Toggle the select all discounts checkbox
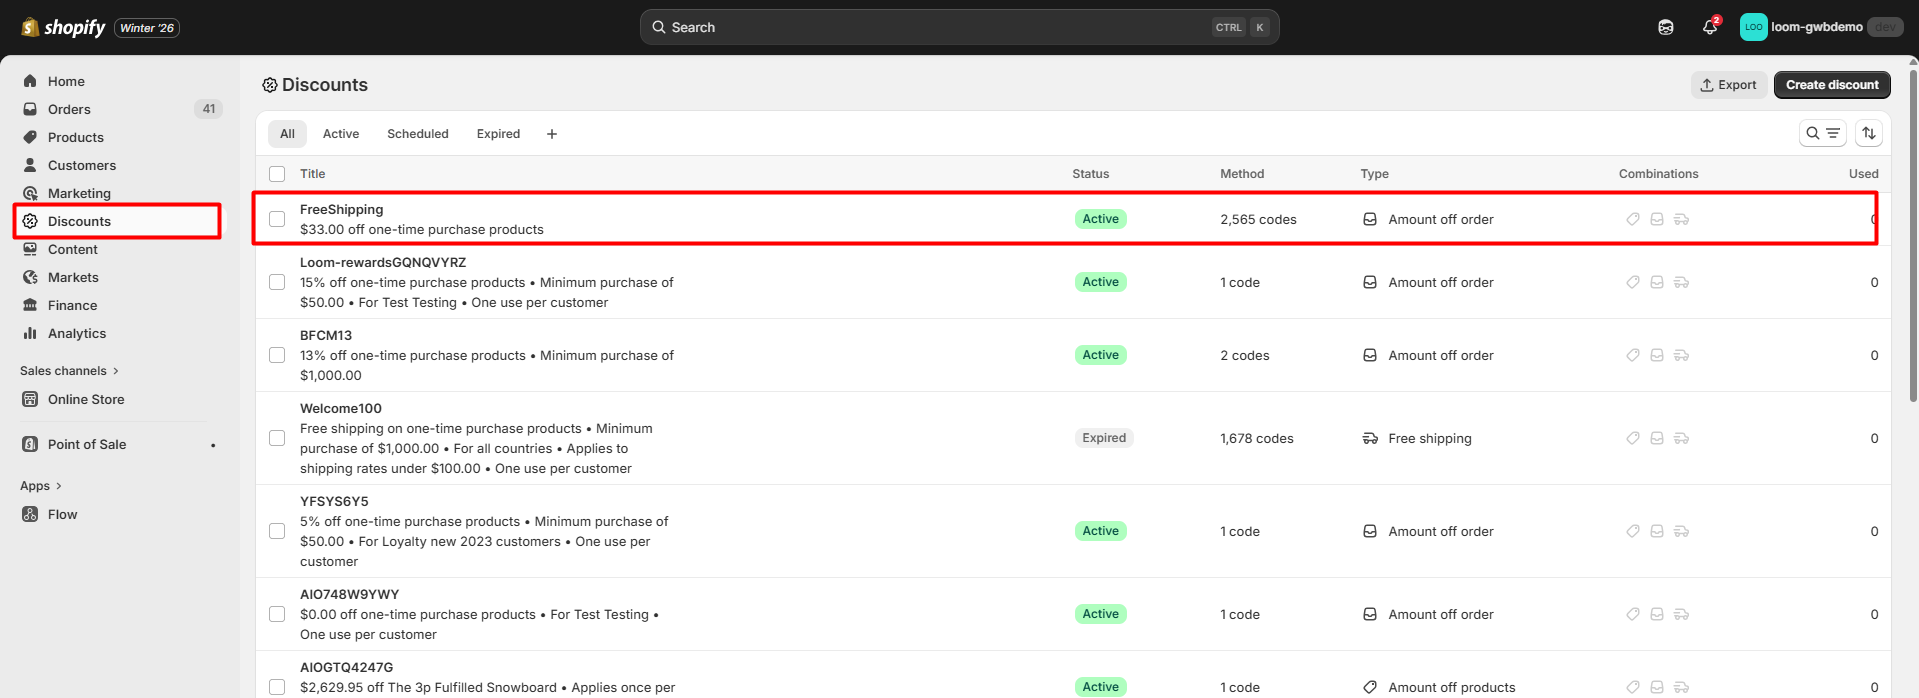This screenshot has height=698, width=1919. point(277,174)
